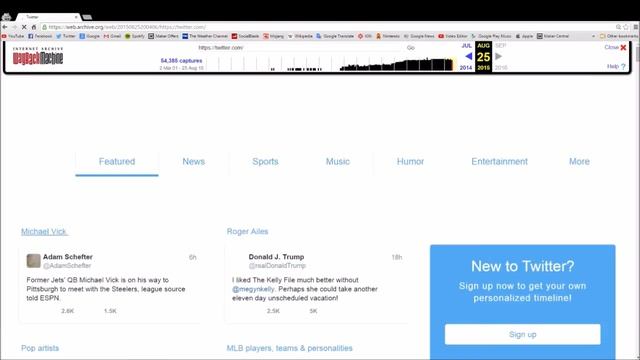This screenshot has width=640, height=360.
Task: Open the Wikipedia bookmark
Action: (x=300, y=36)
